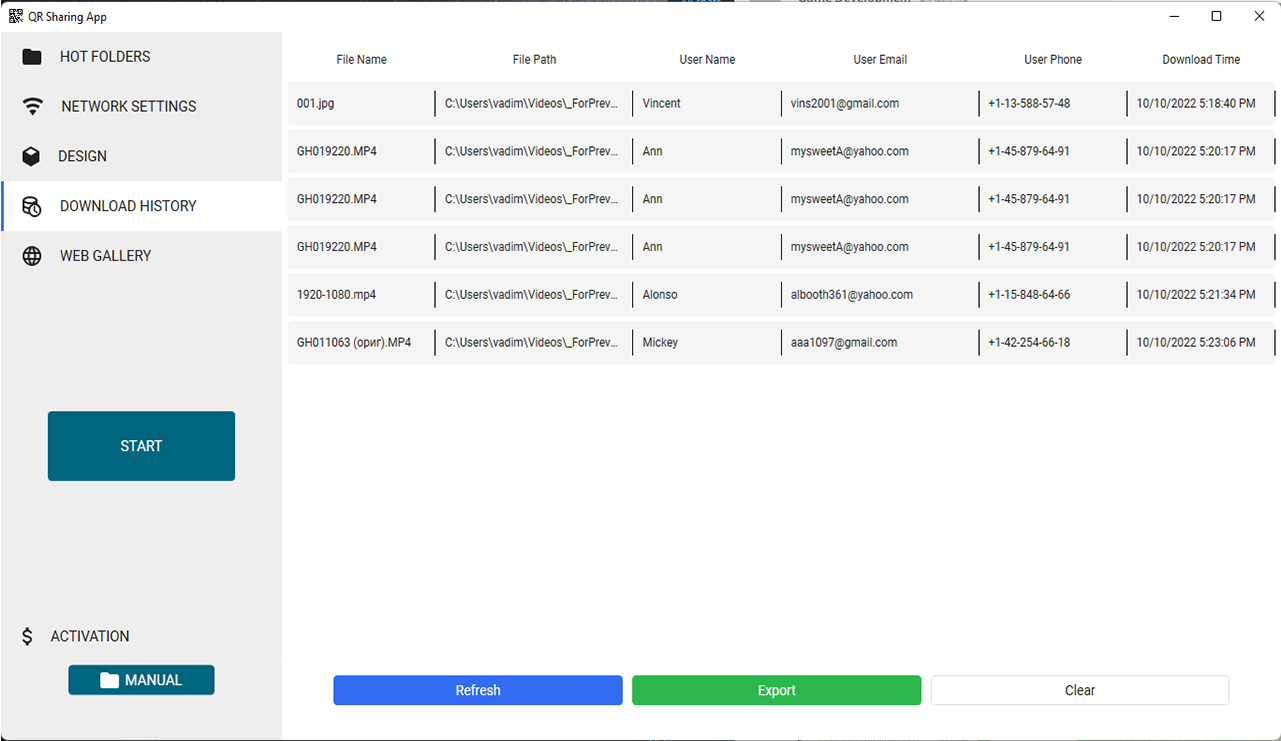Click the folder icon on Manual button
Screen dimensions: 1281x741
pyautogui.click(x=109, y=680)
